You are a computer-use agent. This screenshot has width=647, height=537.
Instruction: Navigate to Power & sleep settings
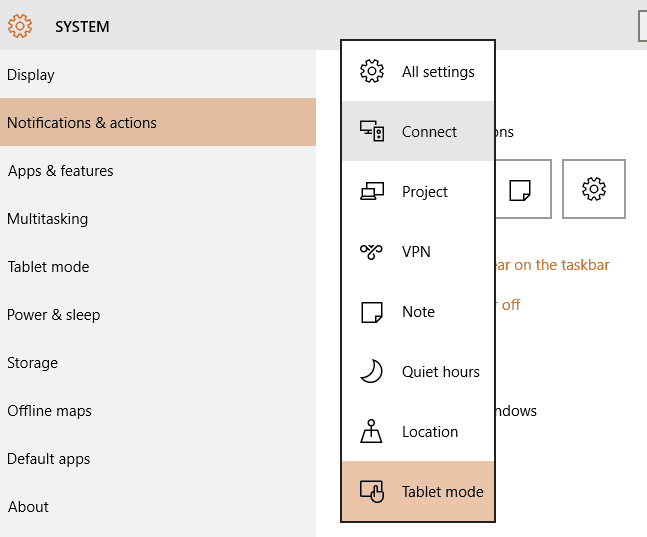coord(53,315)
